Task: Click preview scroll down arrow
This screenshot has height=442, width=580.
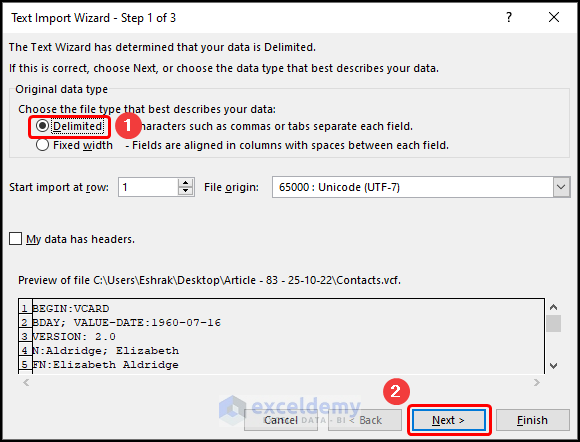Action: [553, 366]
